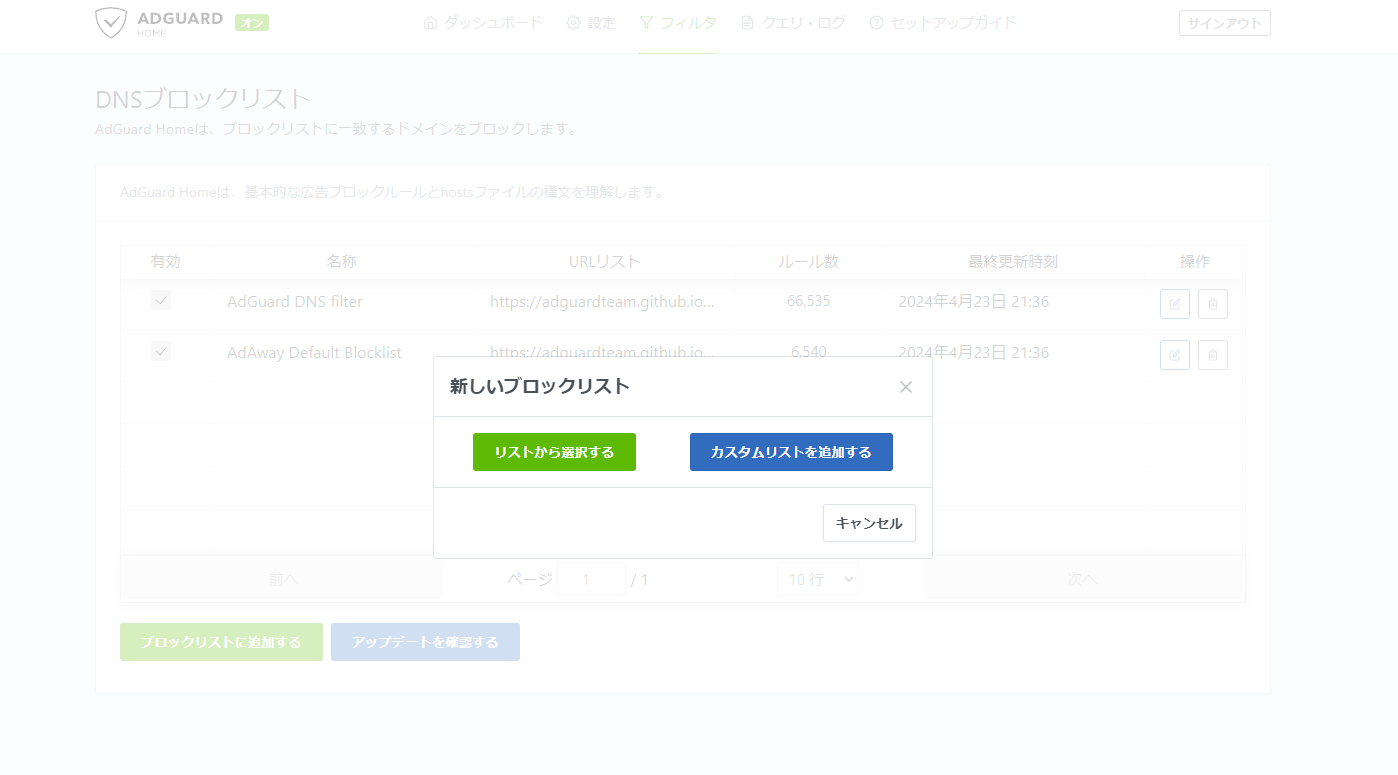Close the new blocklist dialog with X
This screenshot has height=775, width=1398.
pyautogui.click(x=906, y=387)
